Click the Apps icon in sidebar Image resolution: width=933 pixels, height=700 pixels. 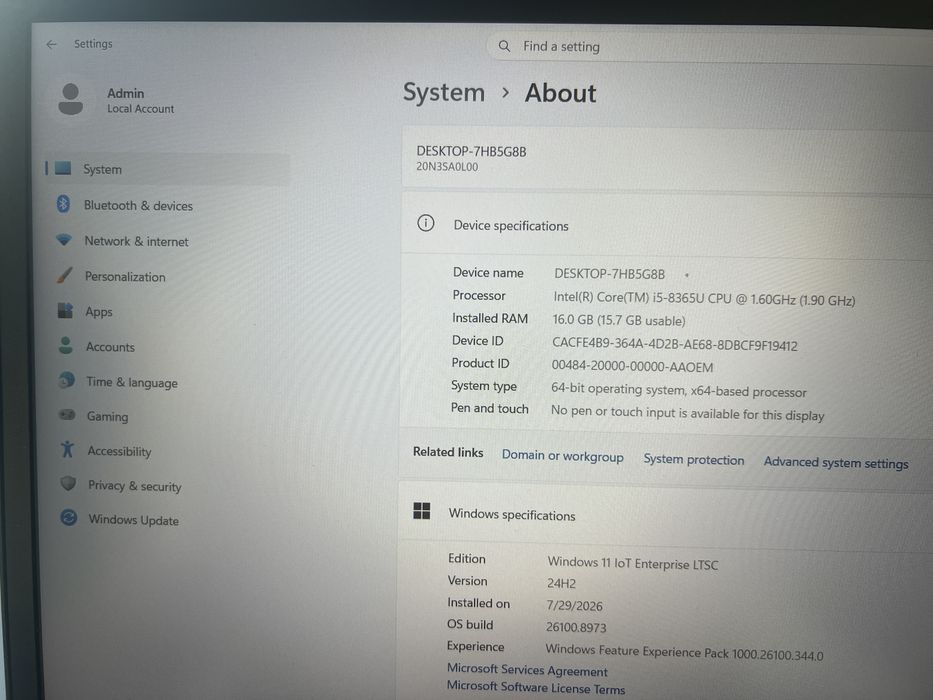pyautogui.click(x=65, y=311)
